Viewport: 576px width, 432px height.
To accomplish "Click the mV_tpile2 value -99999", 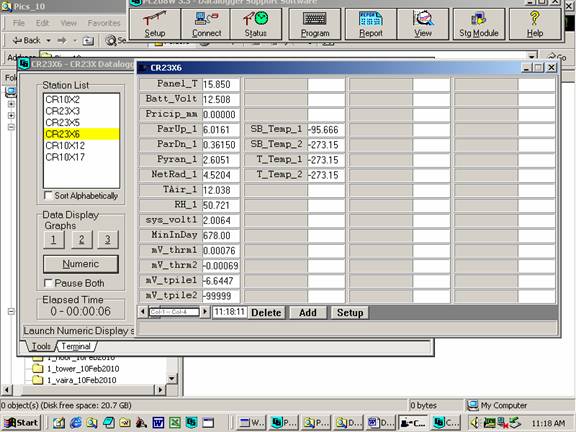I will click(x=221, y=296).
